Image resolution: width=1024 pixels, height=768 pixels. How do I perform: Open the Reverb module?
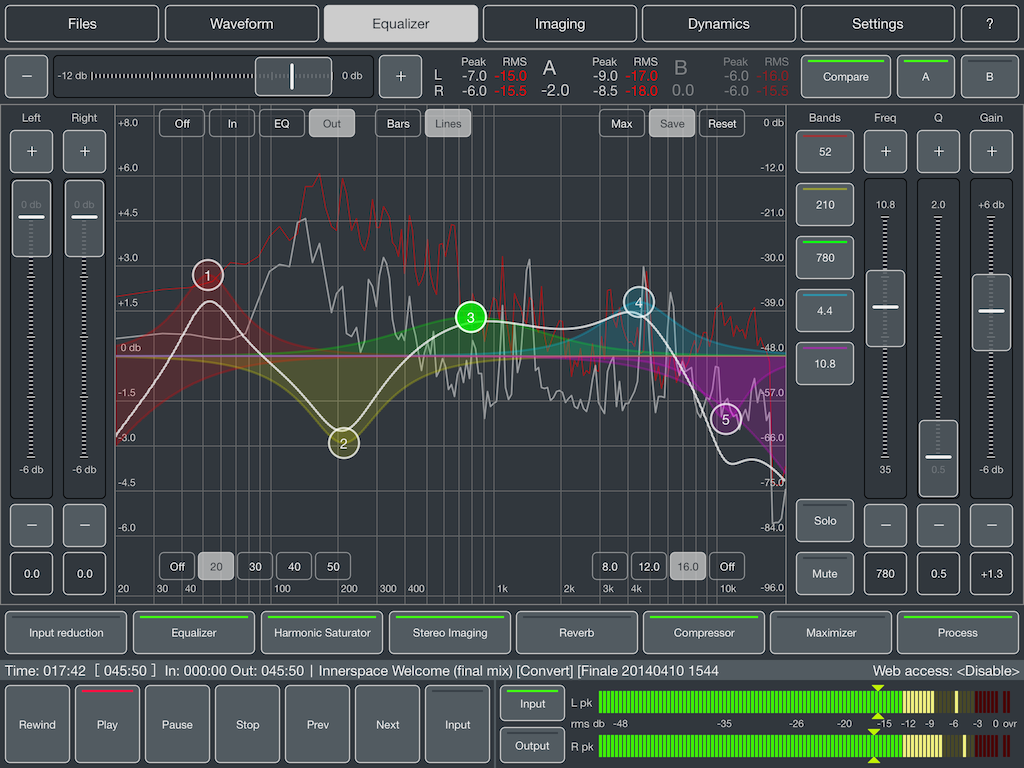pos(576,632)
